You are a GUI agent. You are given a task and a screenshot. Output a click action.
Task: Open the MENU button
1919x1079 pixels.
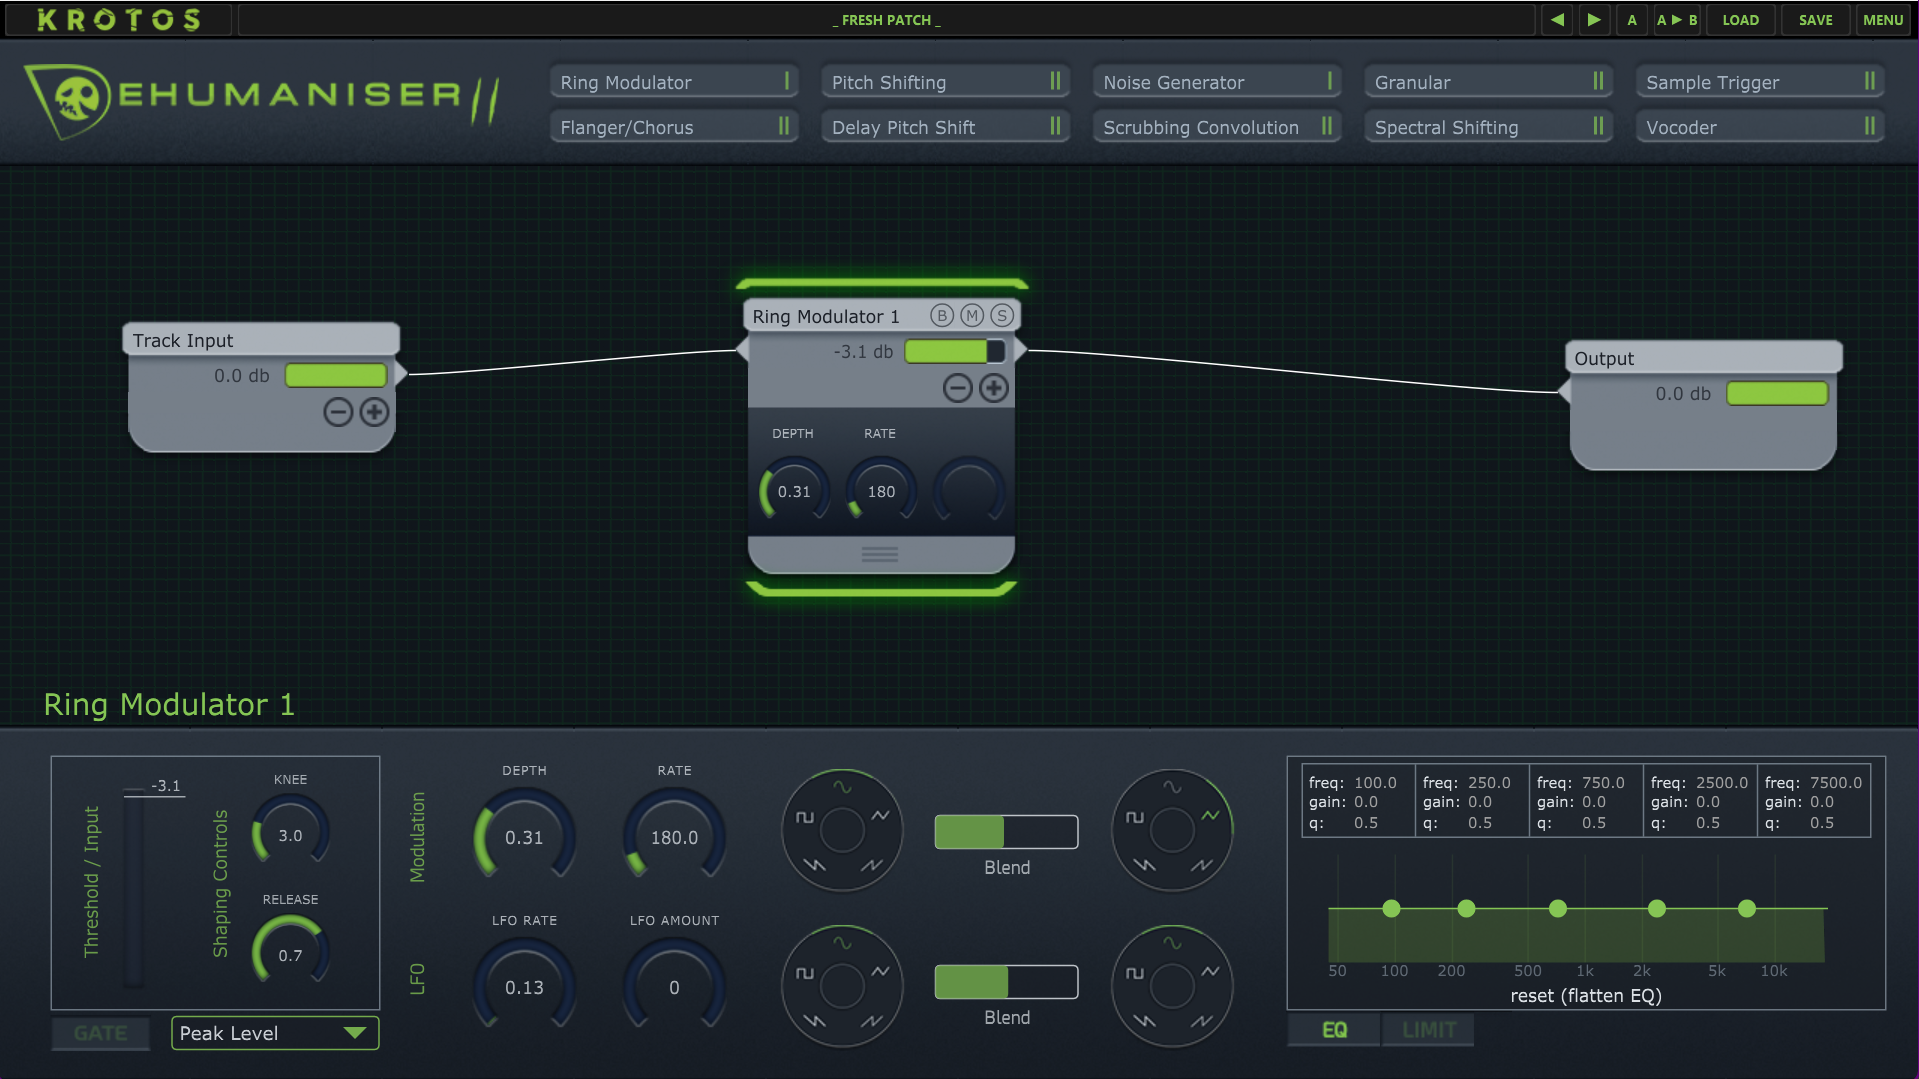[x=1882, y=19]
